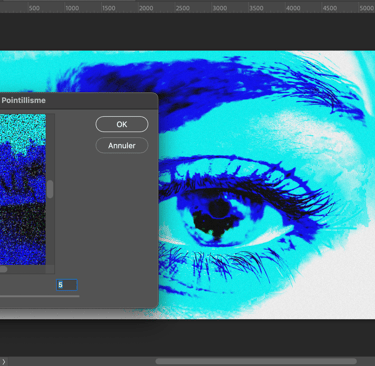Click the dark pasteboard above the canvas

pyautogui.click(x=187, y=32)
